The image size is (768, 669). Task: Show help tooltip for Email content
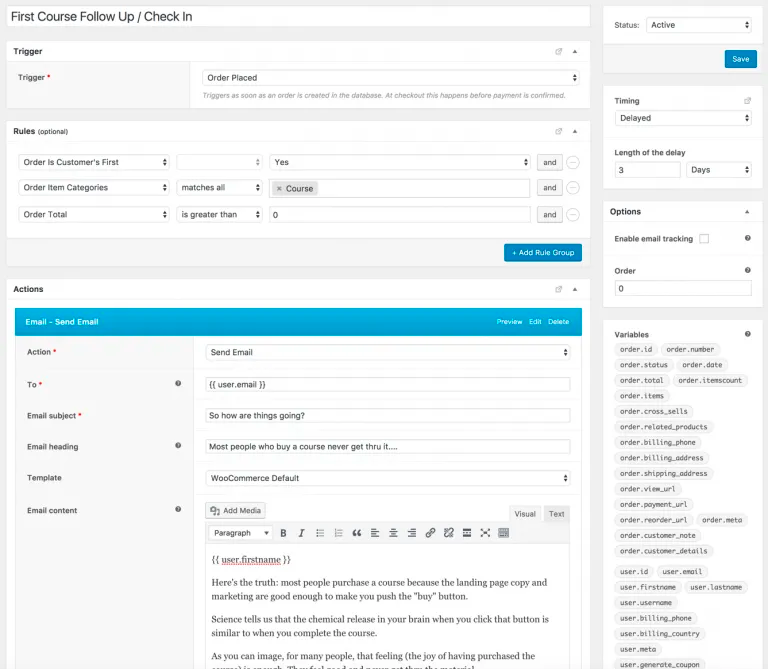pyautogui.click(x=178, y=509)
